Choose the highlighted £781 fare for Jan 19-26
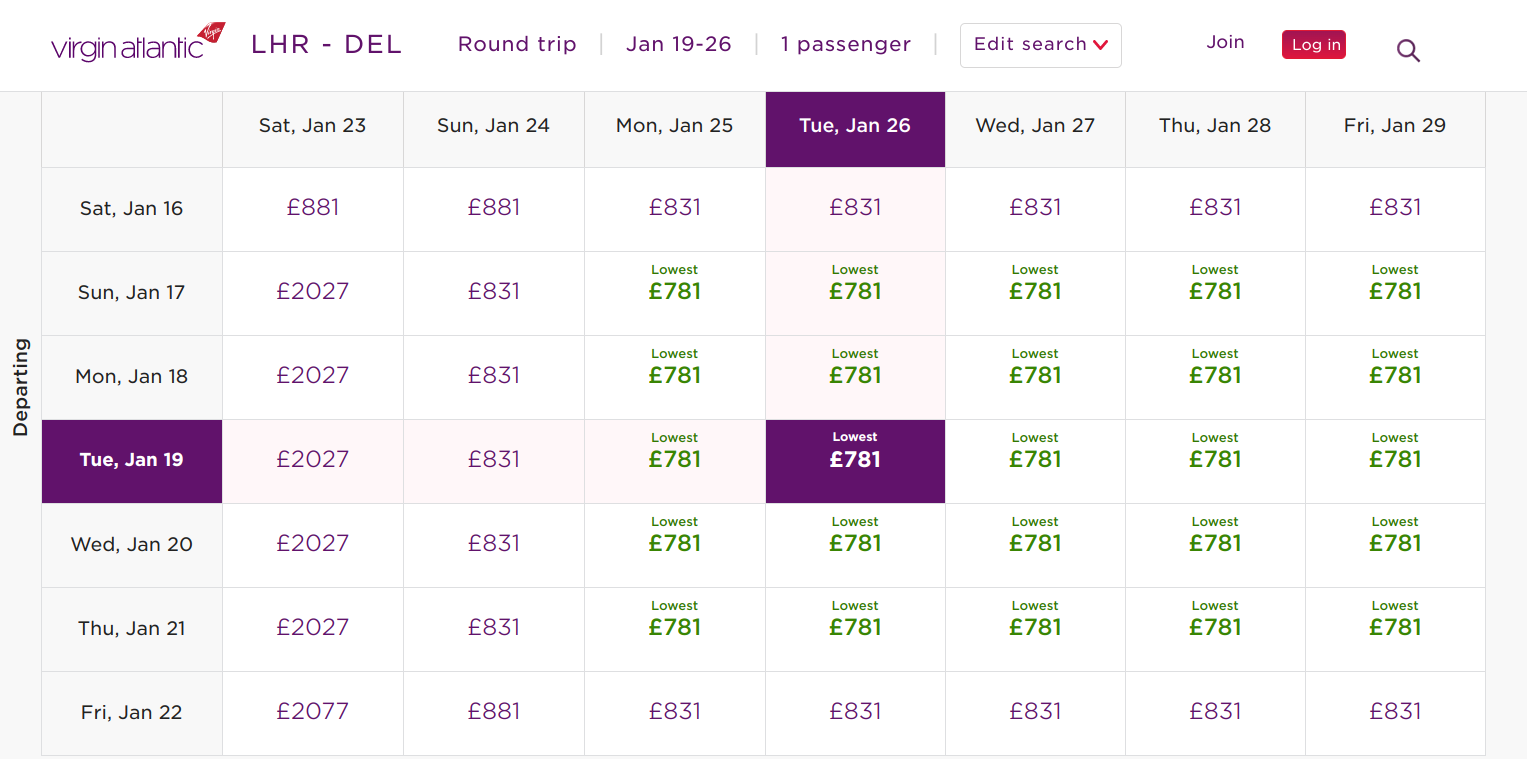The height and width of the screenshot is (759, 1527). 855,460
